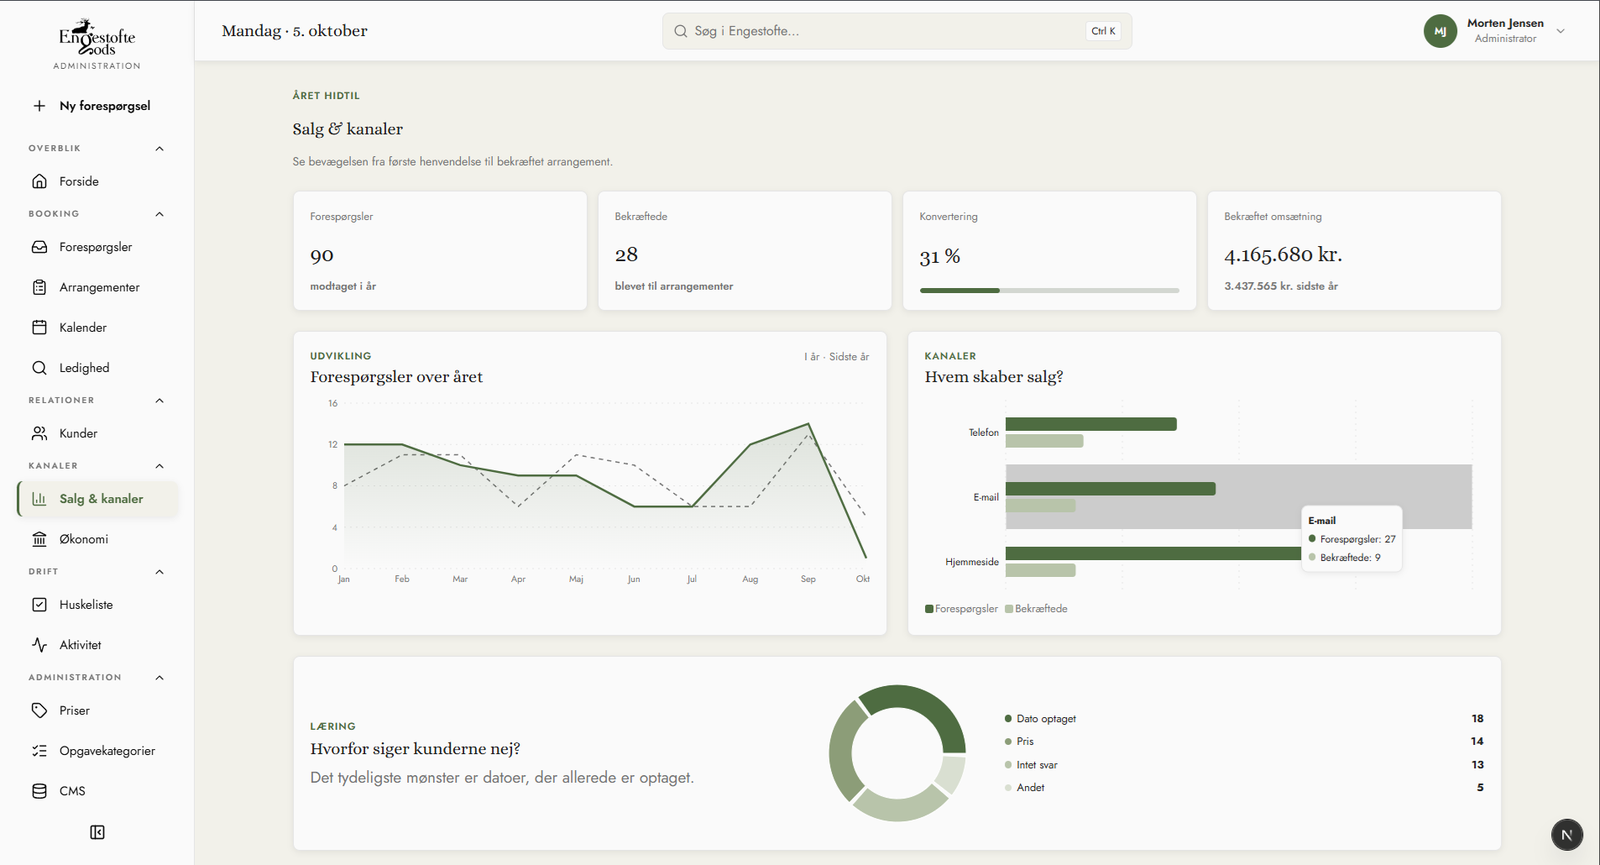Open Arrangementer page

(97, 287)
